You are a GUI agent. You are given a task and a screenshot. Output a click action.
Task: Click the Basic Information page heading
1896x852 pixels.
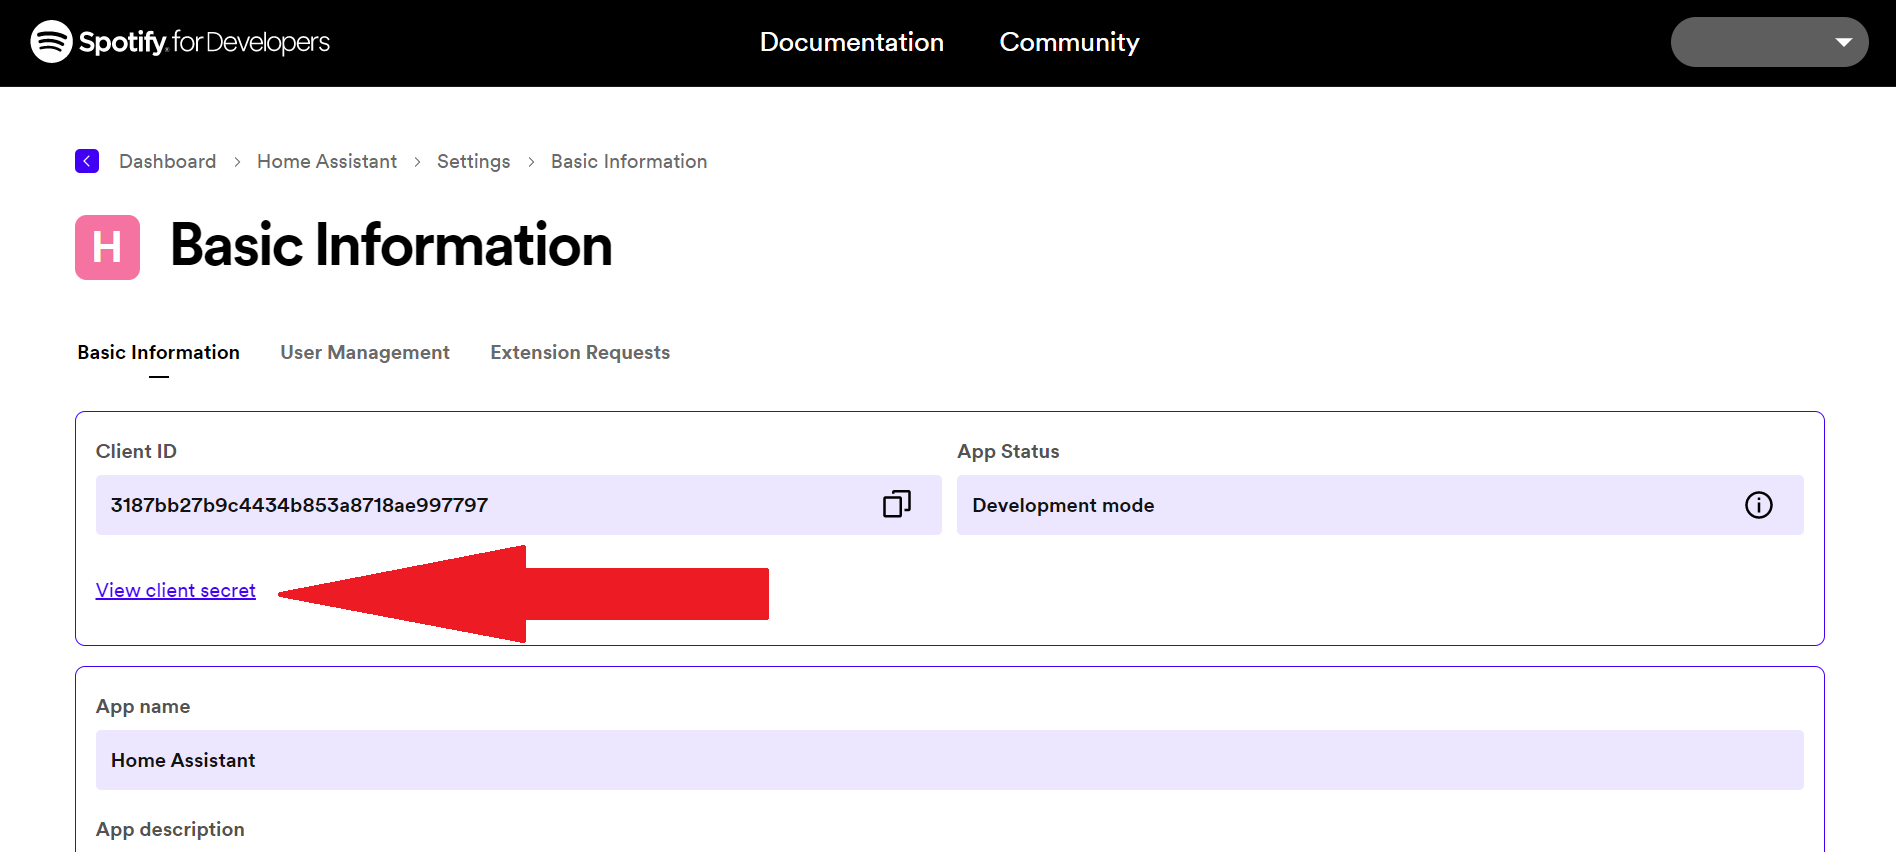point(391,245)
